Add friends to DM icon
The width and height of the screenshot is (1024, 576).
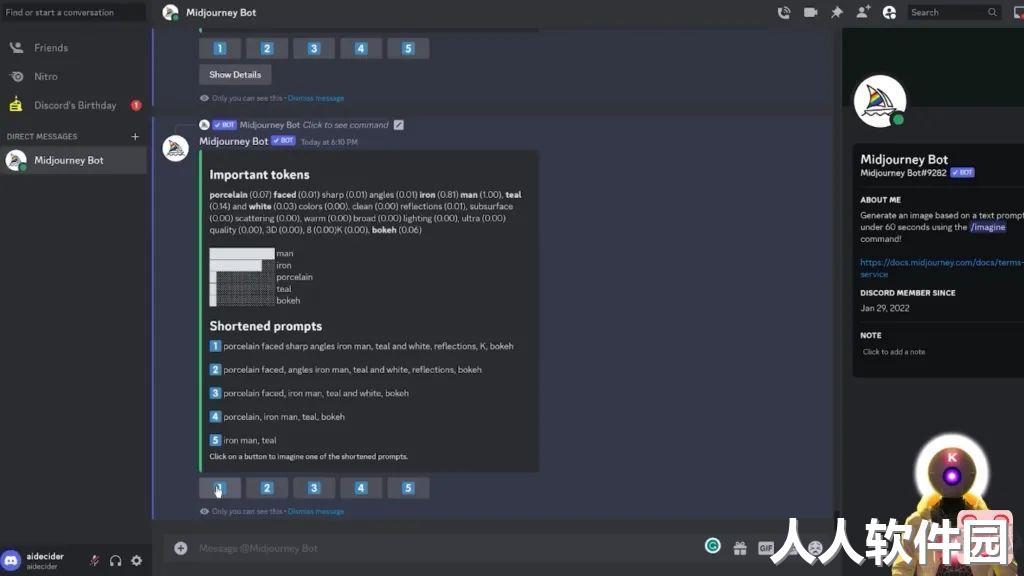pyautogui.click(x=863, y=12)
